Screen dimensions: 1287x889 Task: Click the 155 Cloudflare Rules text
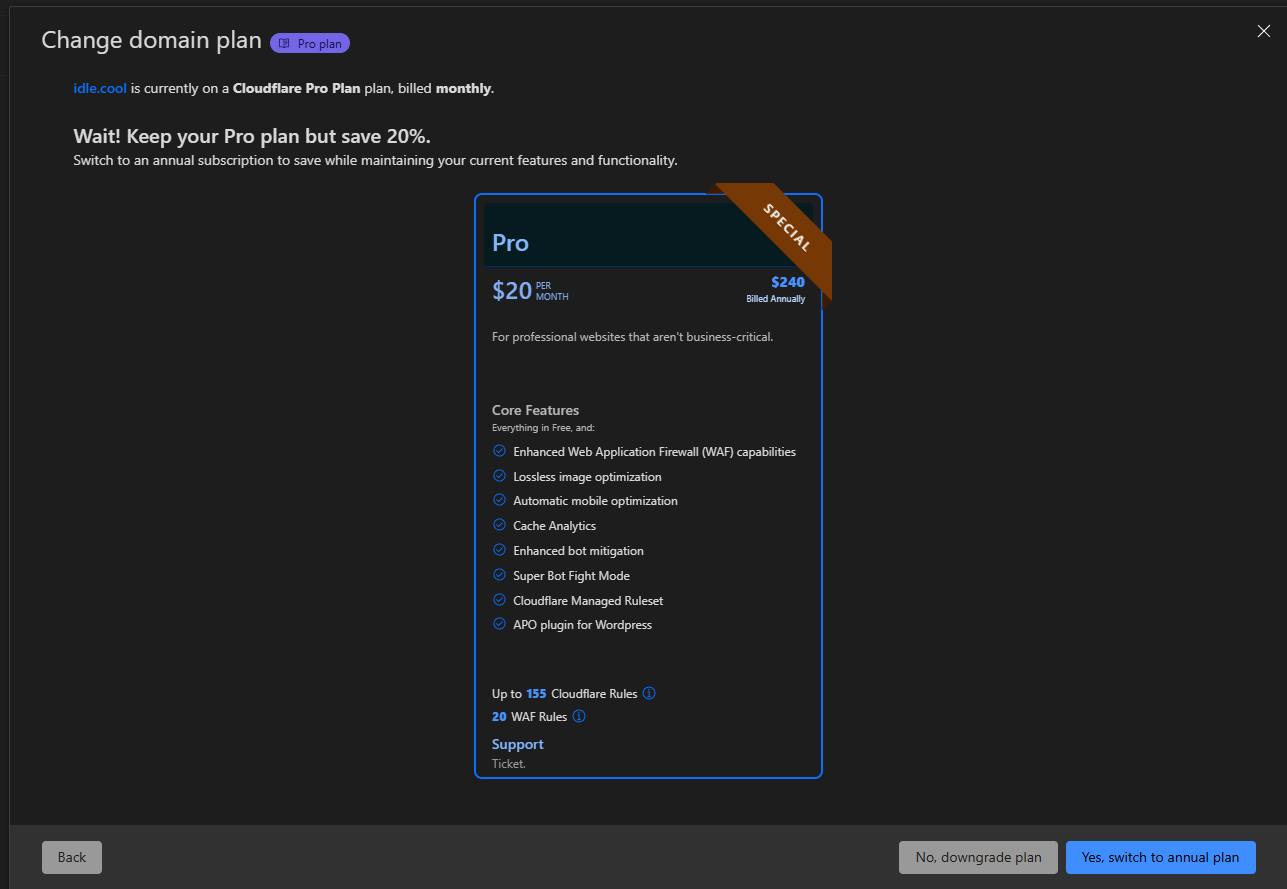[x=565, y=693]
